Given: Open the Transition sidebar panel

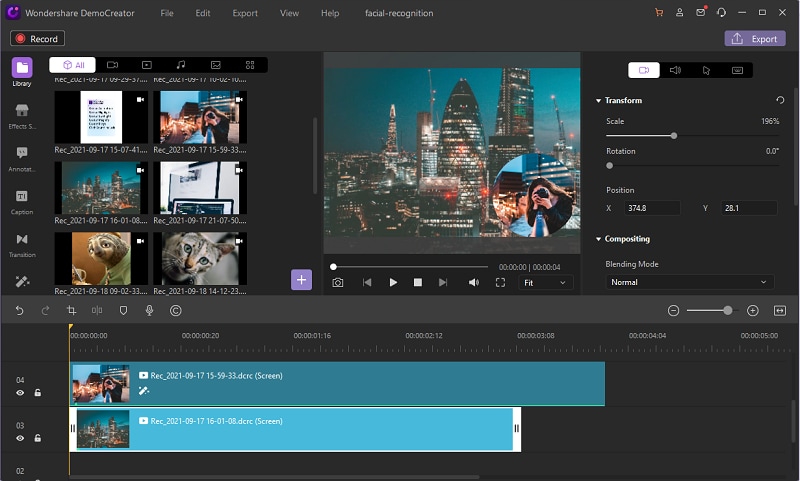Looking at the screenshot, I should tap(22, 244).
